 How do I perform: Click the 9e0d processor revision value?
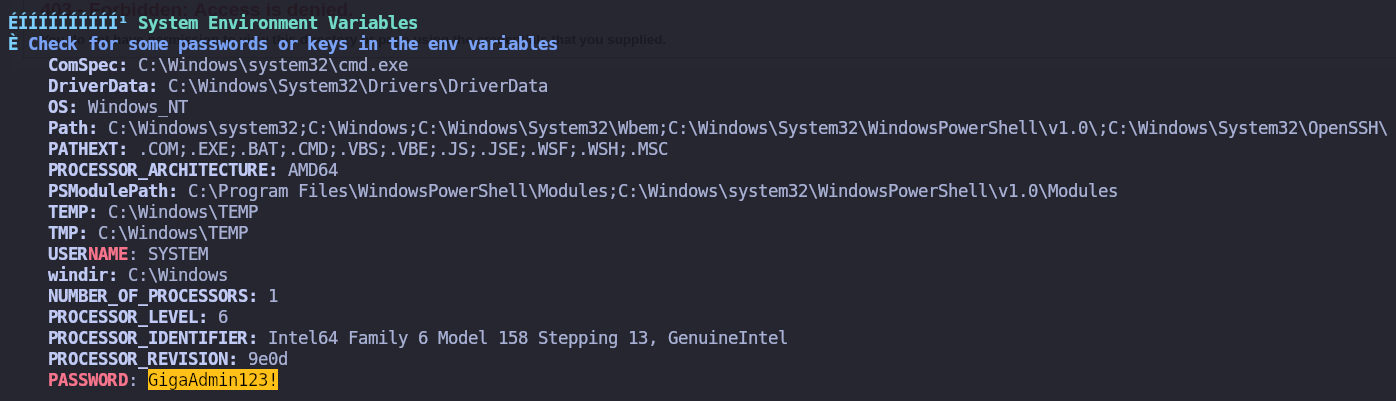(x=267, y=359)
